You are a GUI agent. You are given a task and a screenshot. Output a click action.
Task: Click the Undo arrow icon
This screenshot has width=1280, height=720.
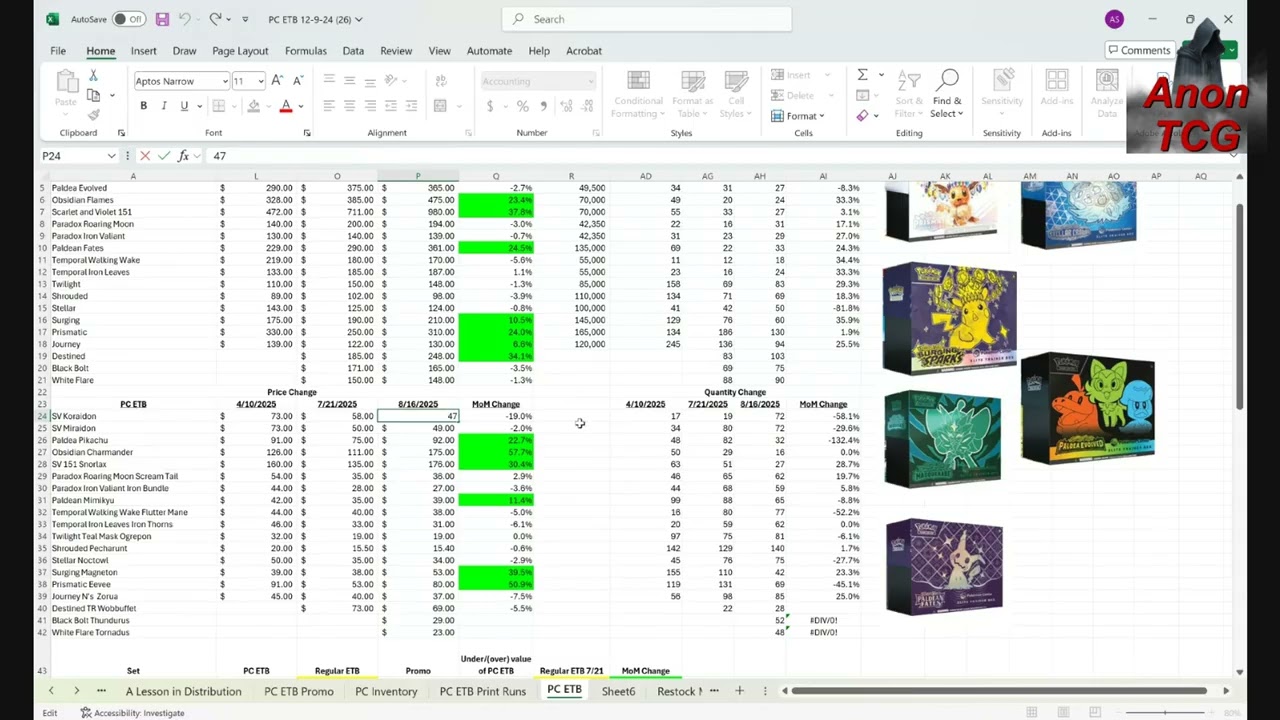pos(186,19)
